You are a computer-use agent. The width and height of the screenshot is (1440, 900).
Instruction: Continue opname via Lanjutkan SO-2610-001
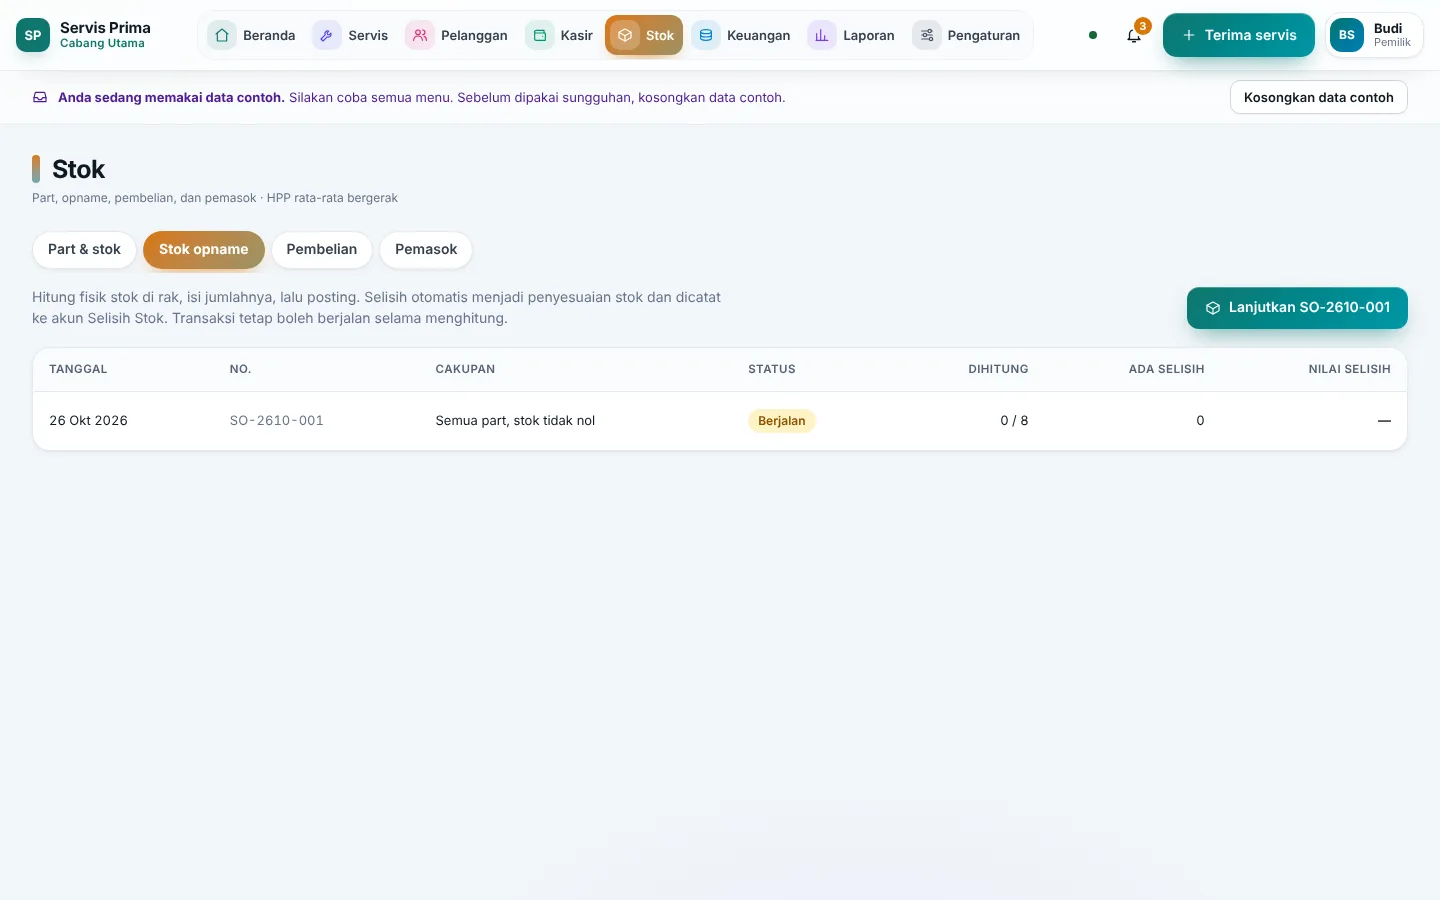(1297, 308)
